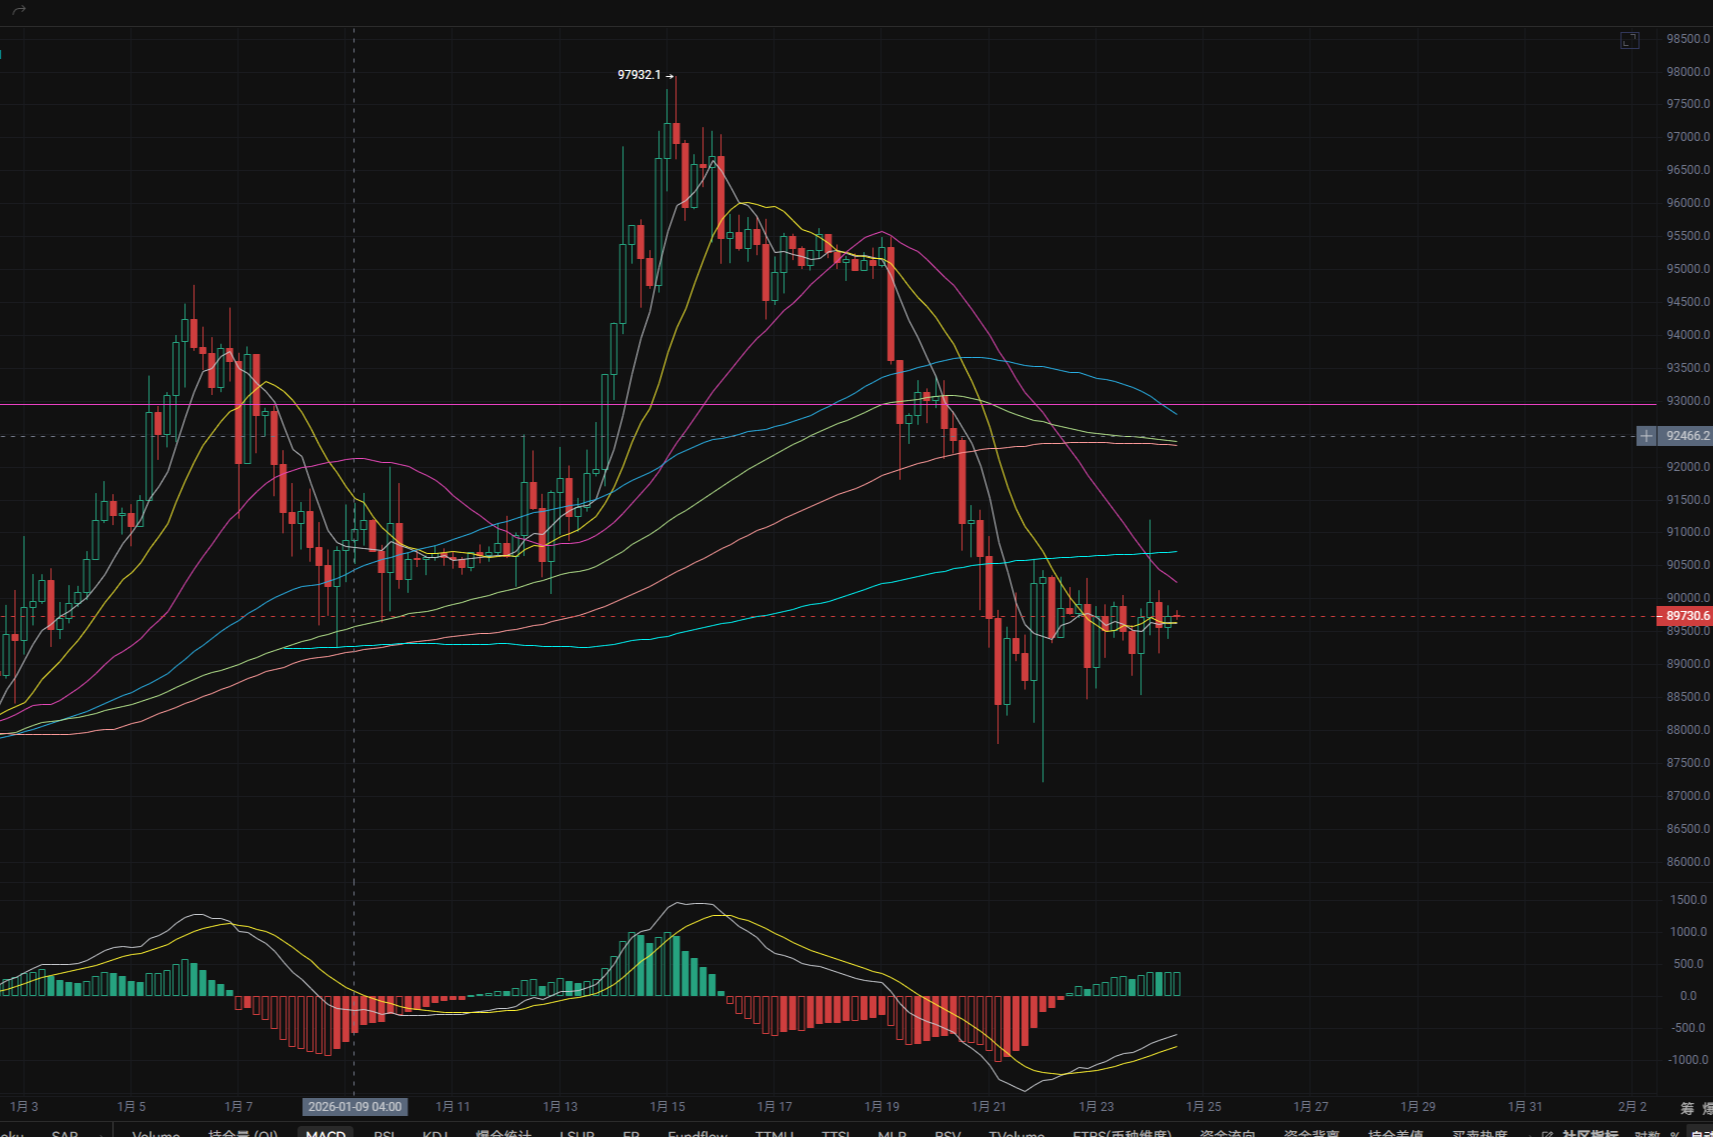Viewport: 1713px width, 1142px height.
Task: Click the magenta horizontal line near 93000
Action: (800, 404)
